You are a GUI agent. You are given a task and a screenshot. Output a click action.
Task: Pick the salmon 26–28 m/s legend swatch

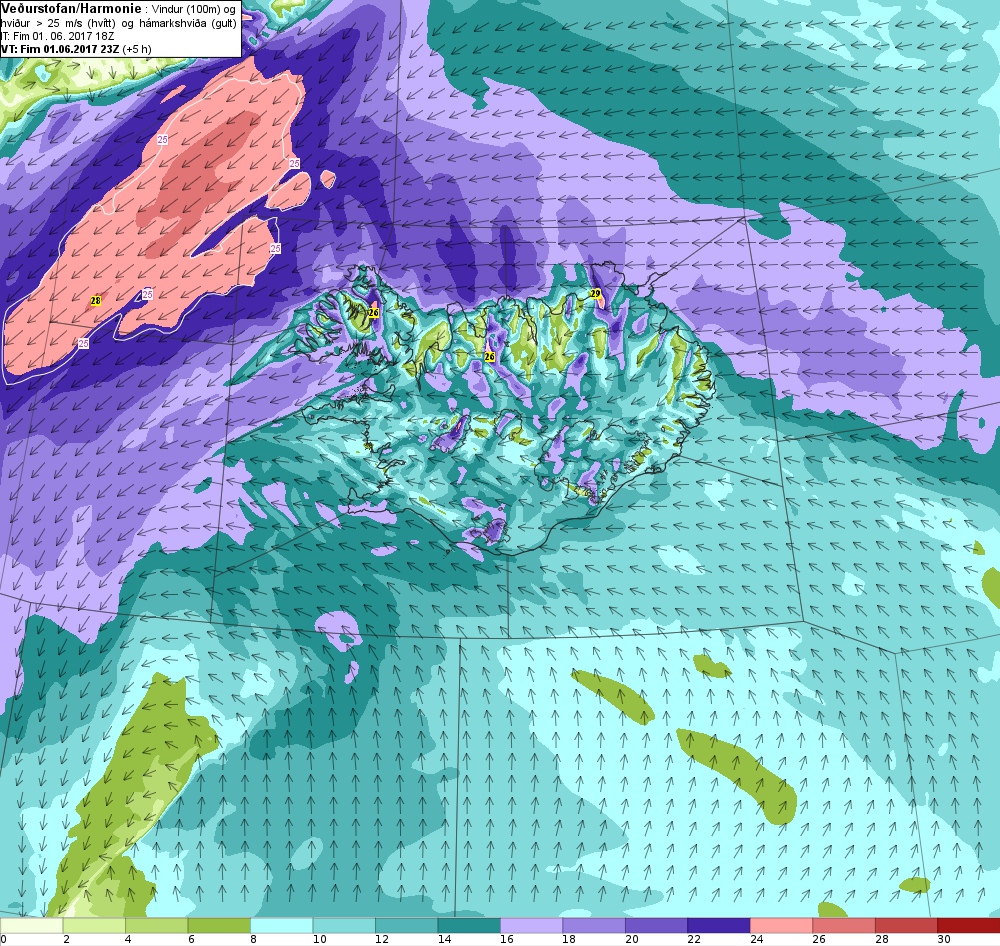(844, 926)
